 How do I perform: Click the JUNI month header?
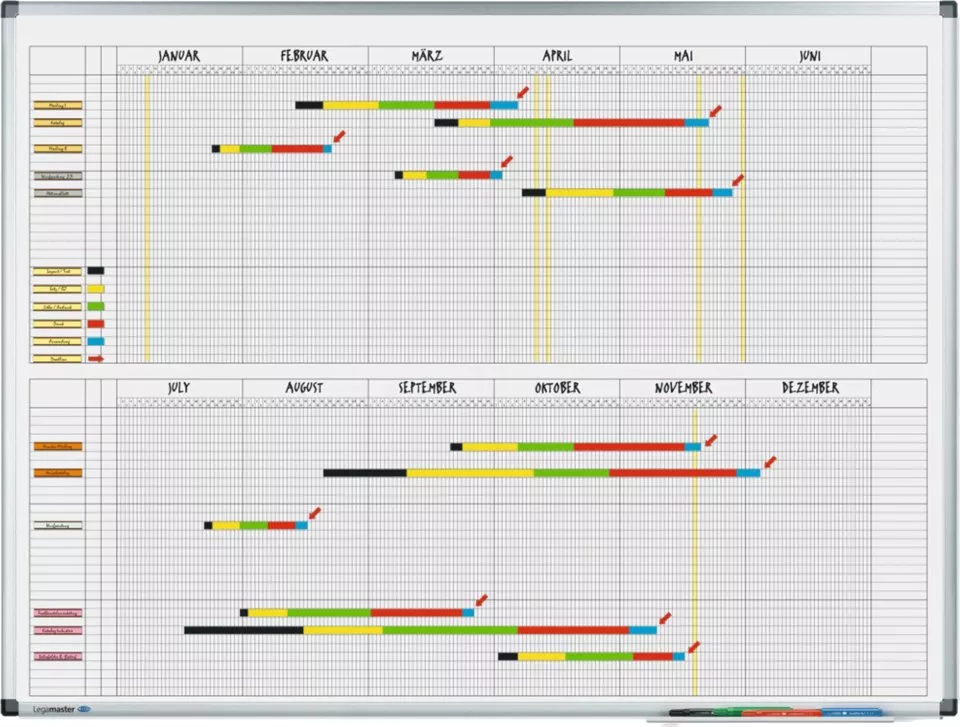coord(808,56)
